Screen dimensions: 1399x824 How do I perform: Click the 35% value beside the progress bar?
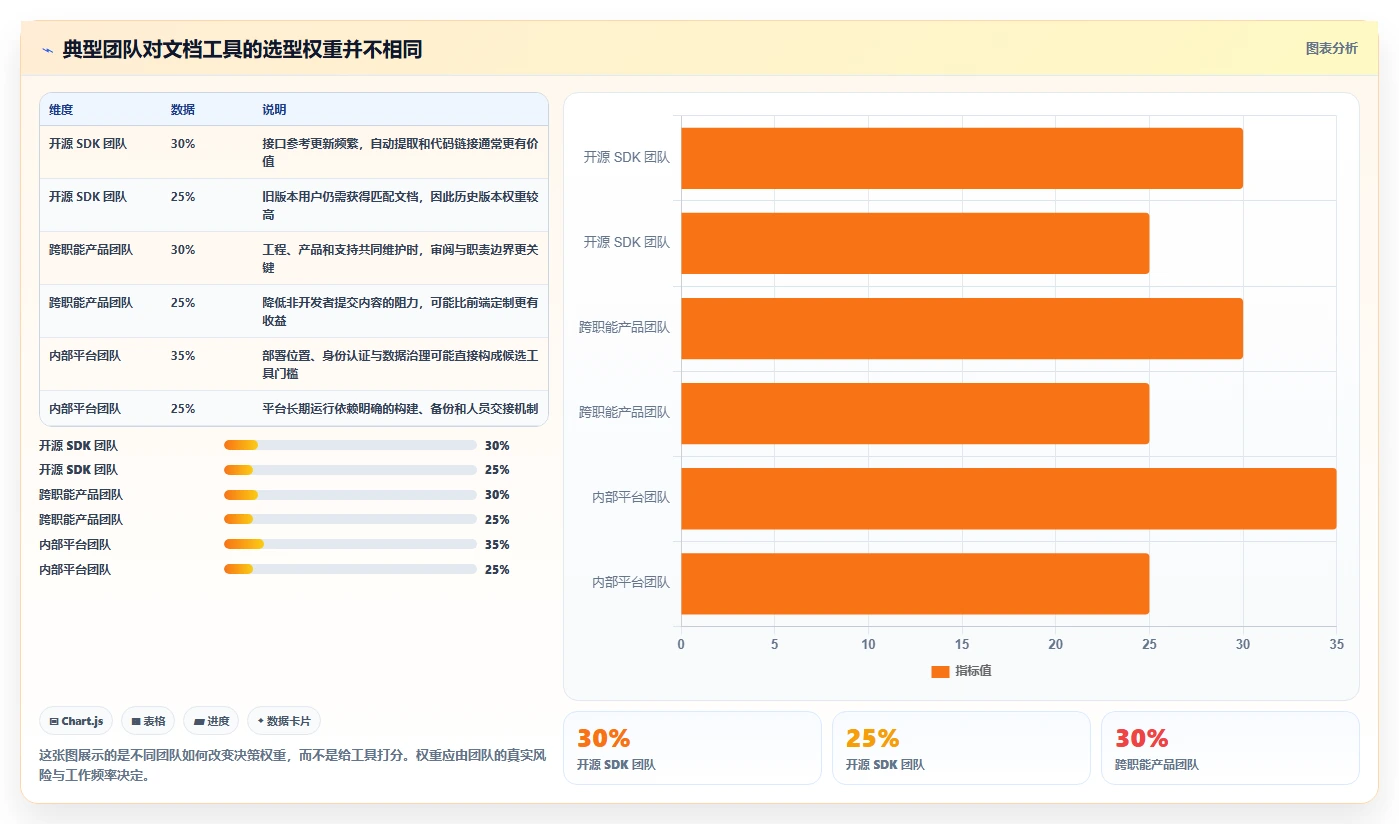(x=497, y=544)
